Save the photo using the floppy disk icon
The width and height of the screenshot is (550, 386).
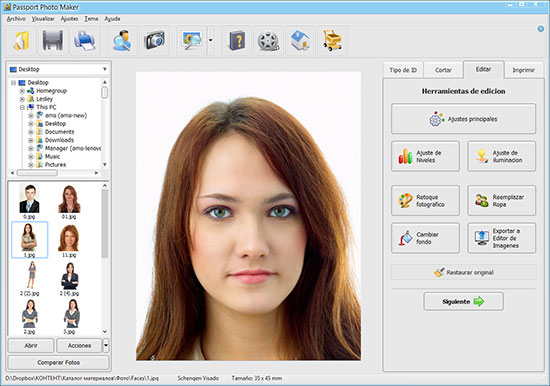tap(53, 40)
